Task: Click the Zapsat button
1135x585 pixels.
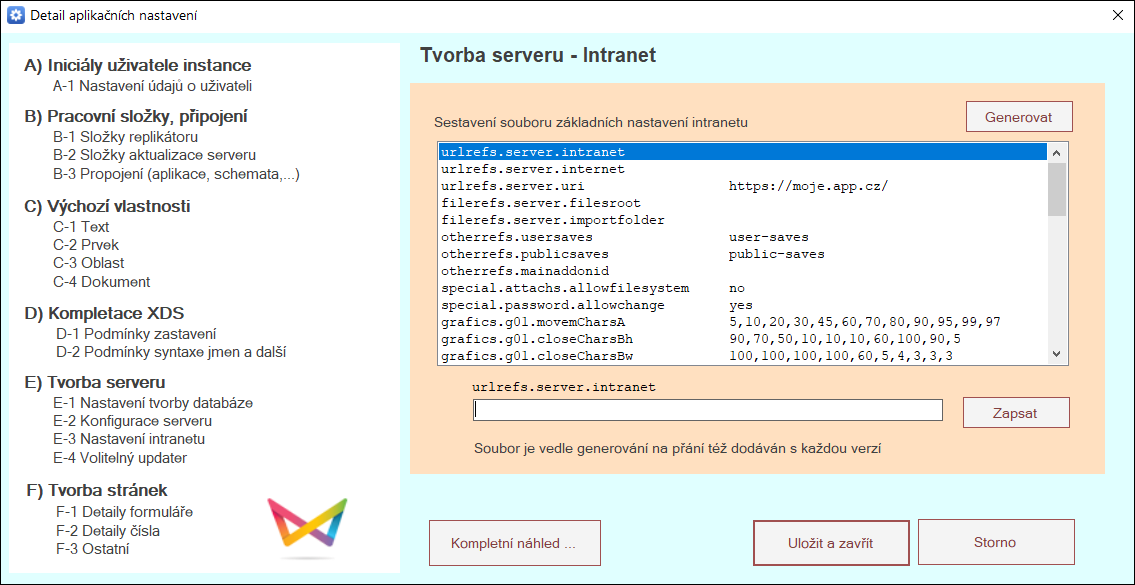Action: (x=1015, y=412)
